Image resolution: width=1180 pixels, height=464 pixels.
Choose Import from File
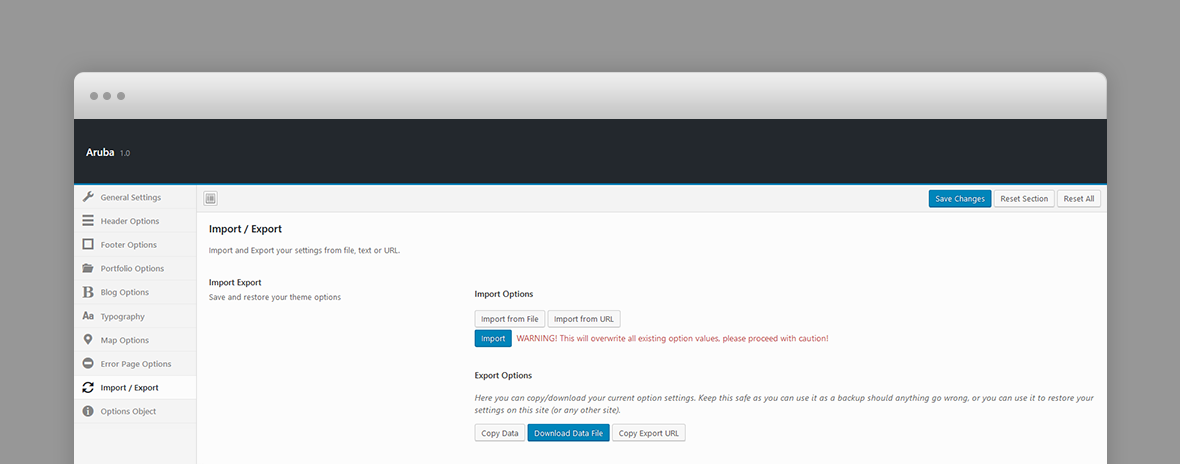point(509,319)
